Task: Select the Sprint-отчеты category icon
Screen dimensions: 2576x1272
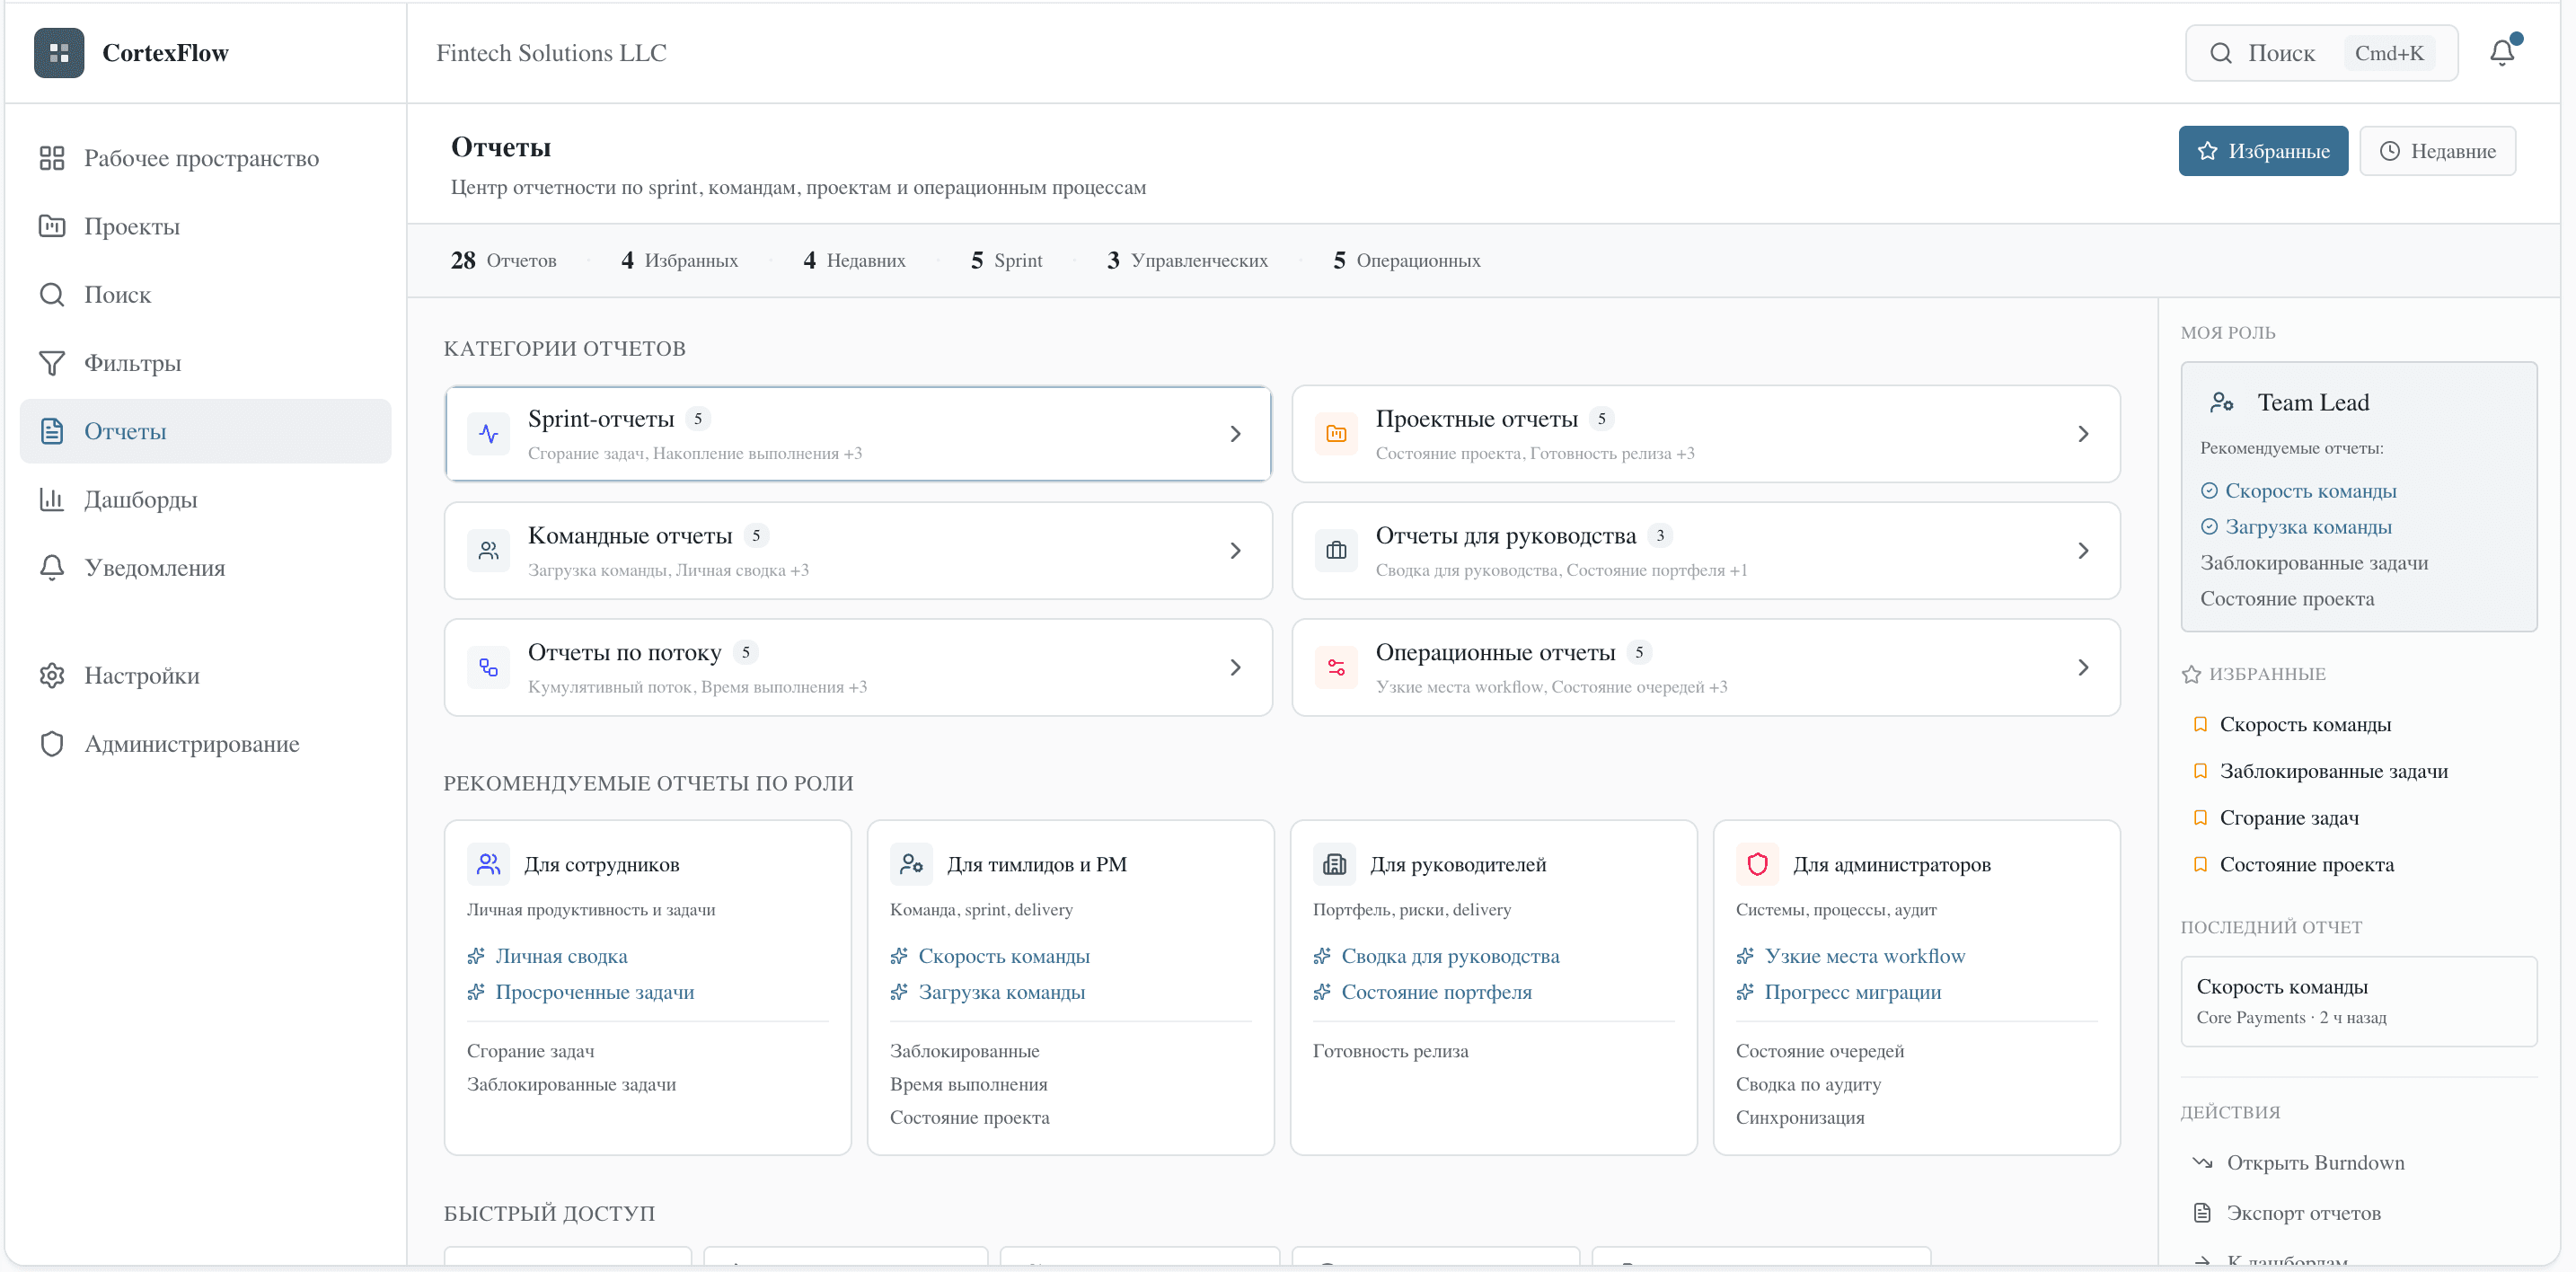Action: [x=488, y=433]
